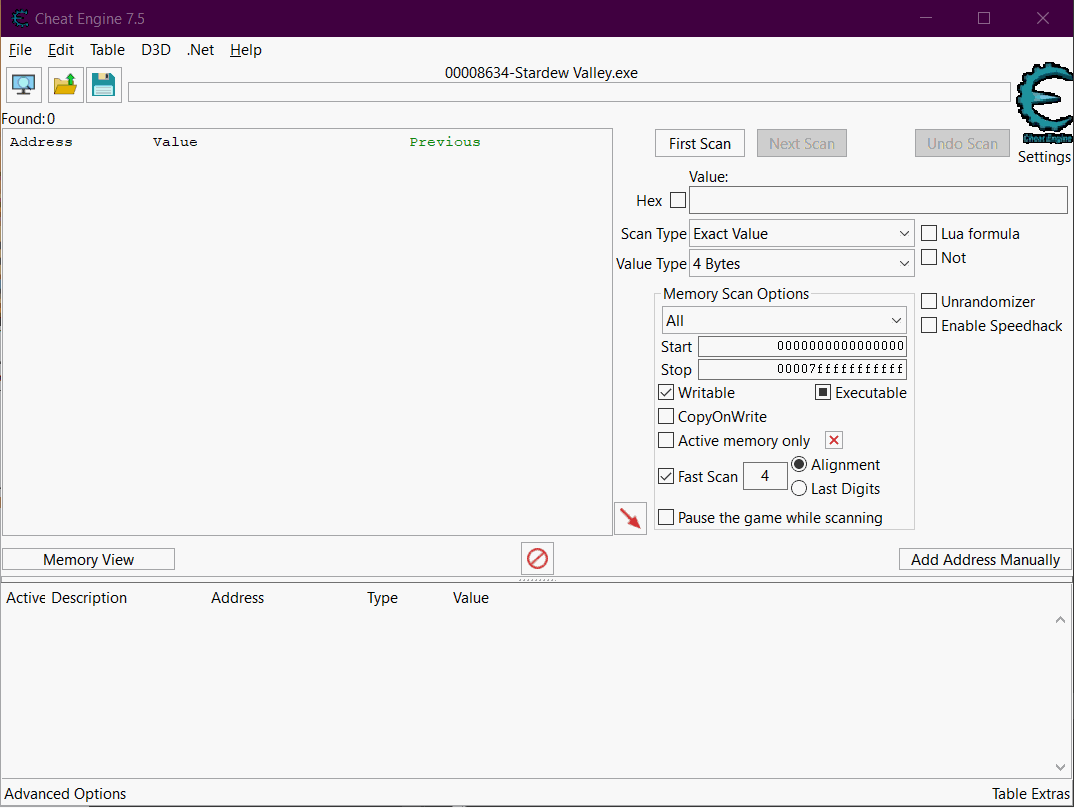Viewport: 1074px width, 808px height.
Task: Click Add Address Manually button
Action: (985, 559)
